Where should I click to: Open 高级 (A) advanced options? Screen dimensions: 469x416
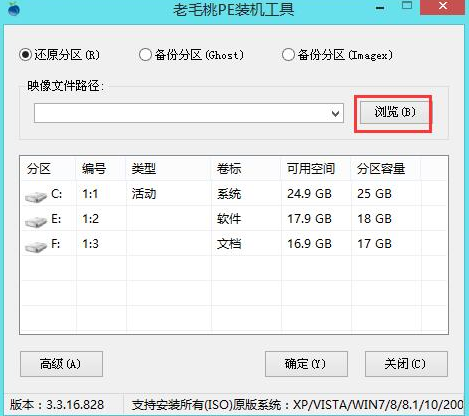pos(61,364)
